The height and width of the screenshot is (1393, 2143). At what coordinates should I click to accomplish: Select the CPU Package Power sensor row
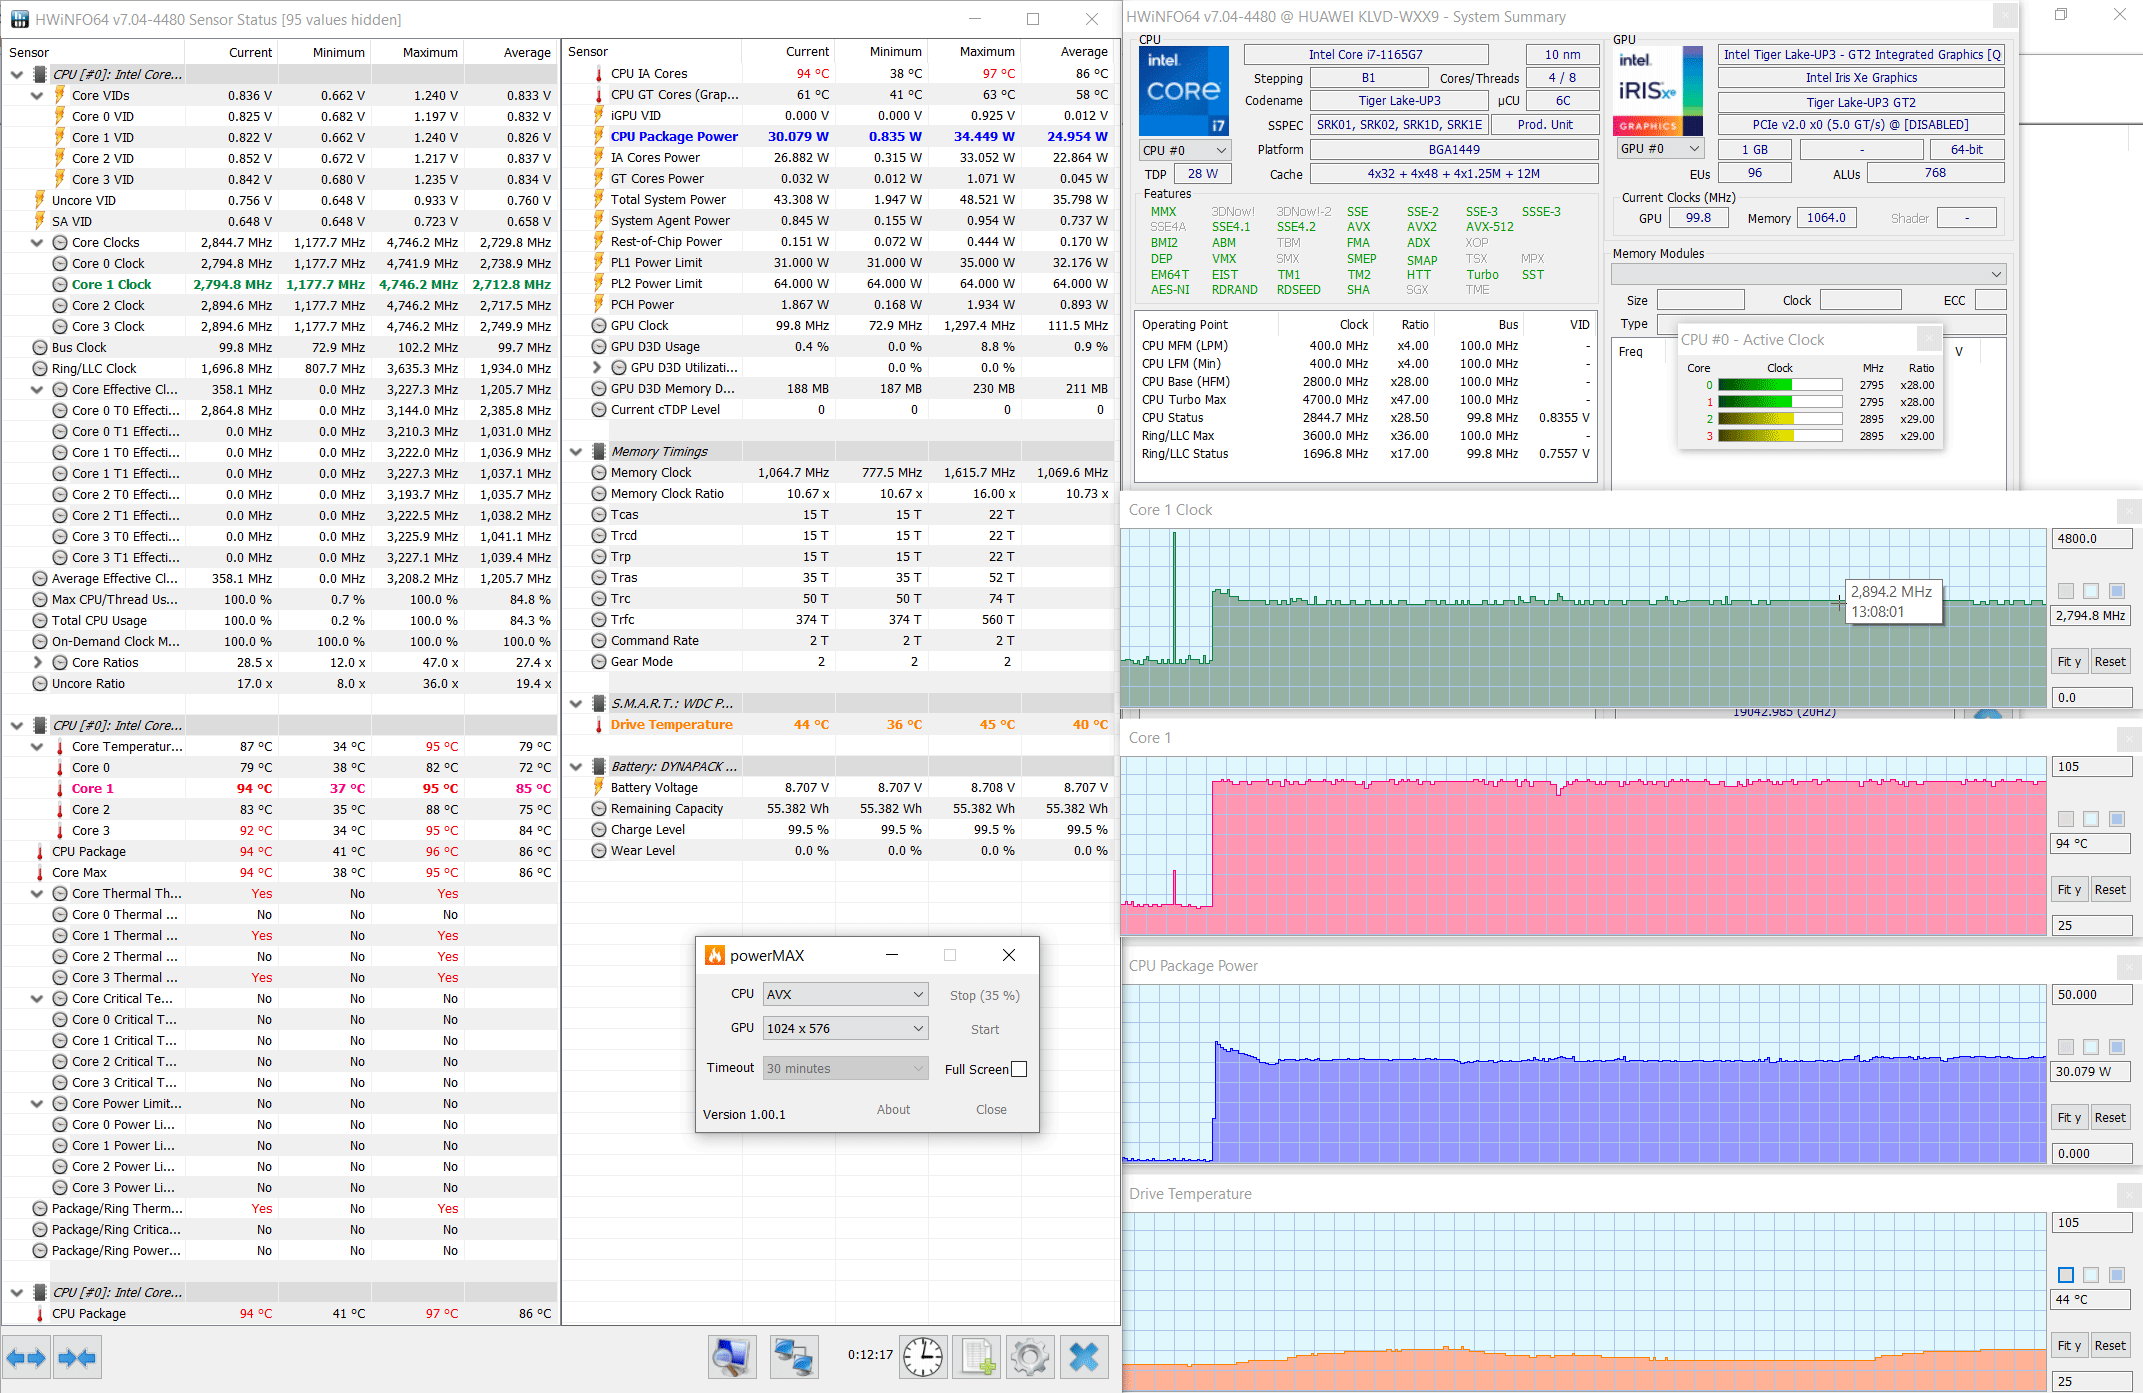[674, 137]
